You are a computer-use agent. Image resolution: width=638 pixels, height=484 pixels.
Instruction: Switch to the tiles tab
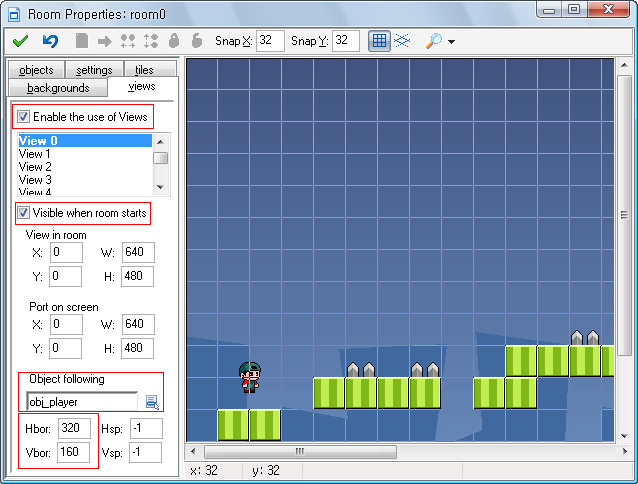click(150, 70)
